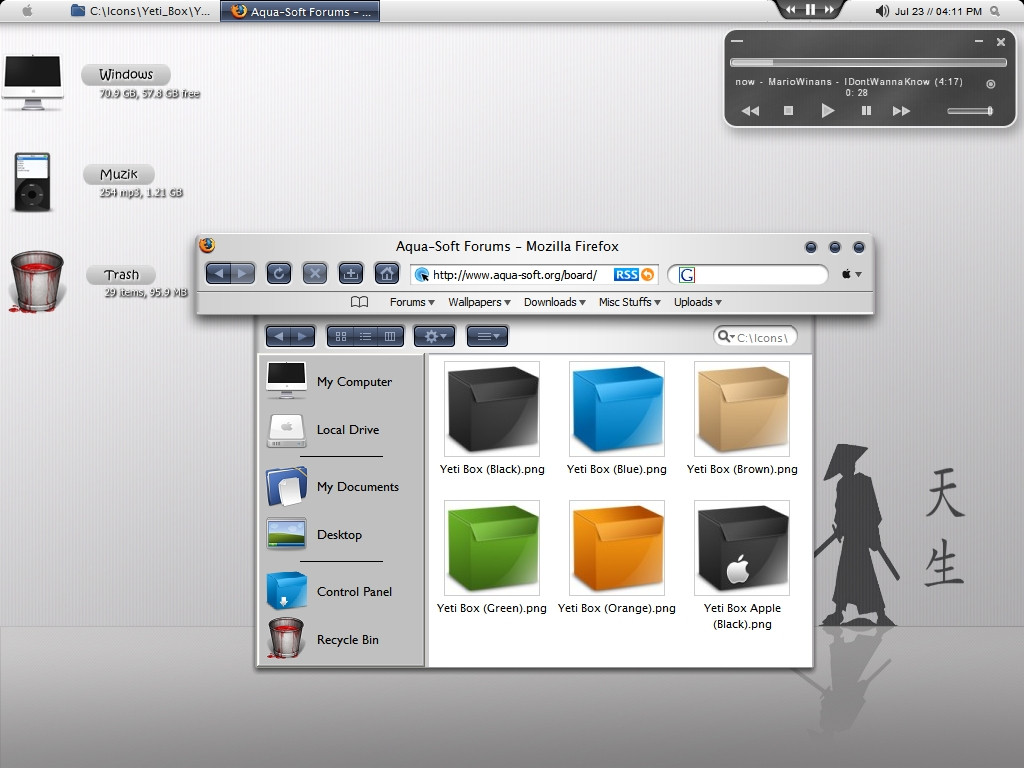Switch to Aqua-Soft Forums taskbar tab
The image size is (1024, 768).
tap(299, 12)
